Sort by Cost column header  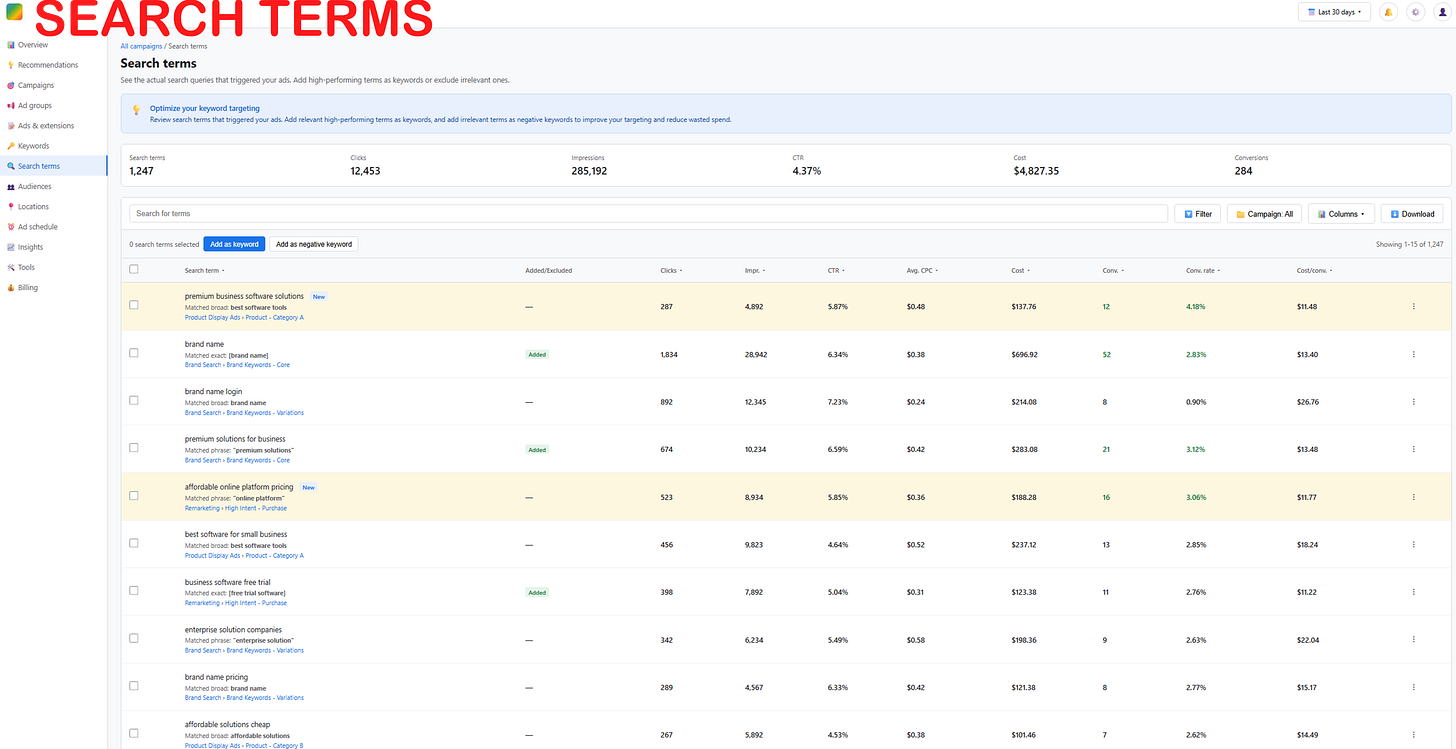pyautogui.click(x=1019, y=270)
